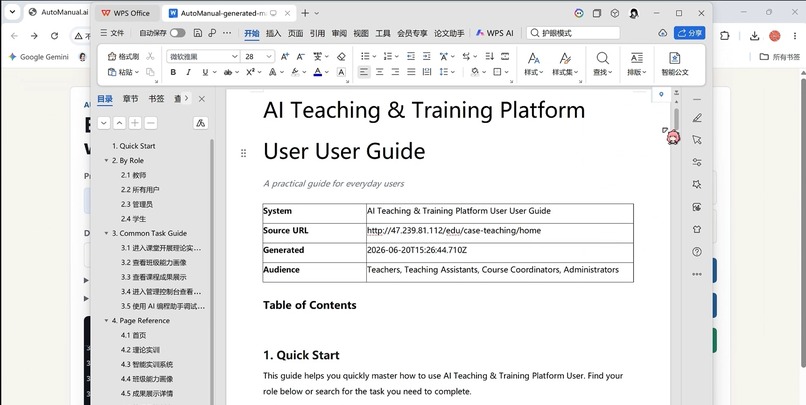The width and height of the screenshot is (806, 405).
Task: Click the Share (分享) button
Action: point(689,33)
